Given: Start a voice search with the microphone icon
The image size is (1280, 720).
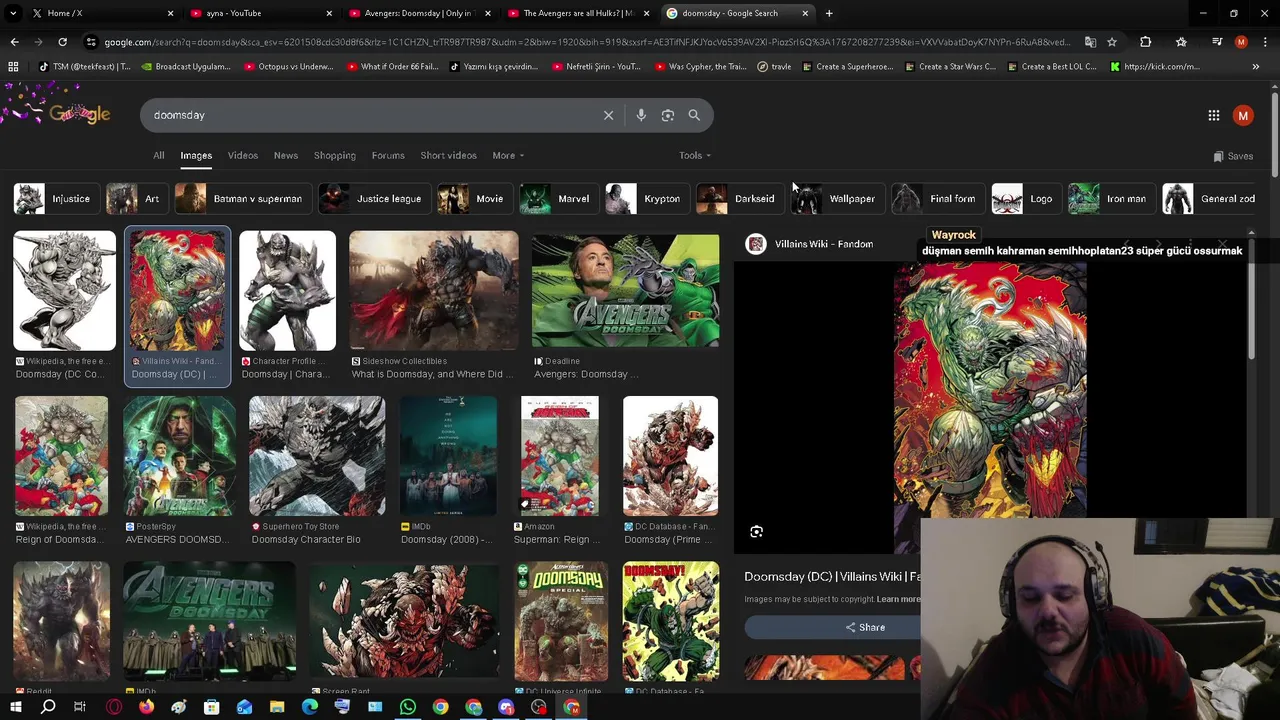Looking at the screenshot, I should (641, 115).
